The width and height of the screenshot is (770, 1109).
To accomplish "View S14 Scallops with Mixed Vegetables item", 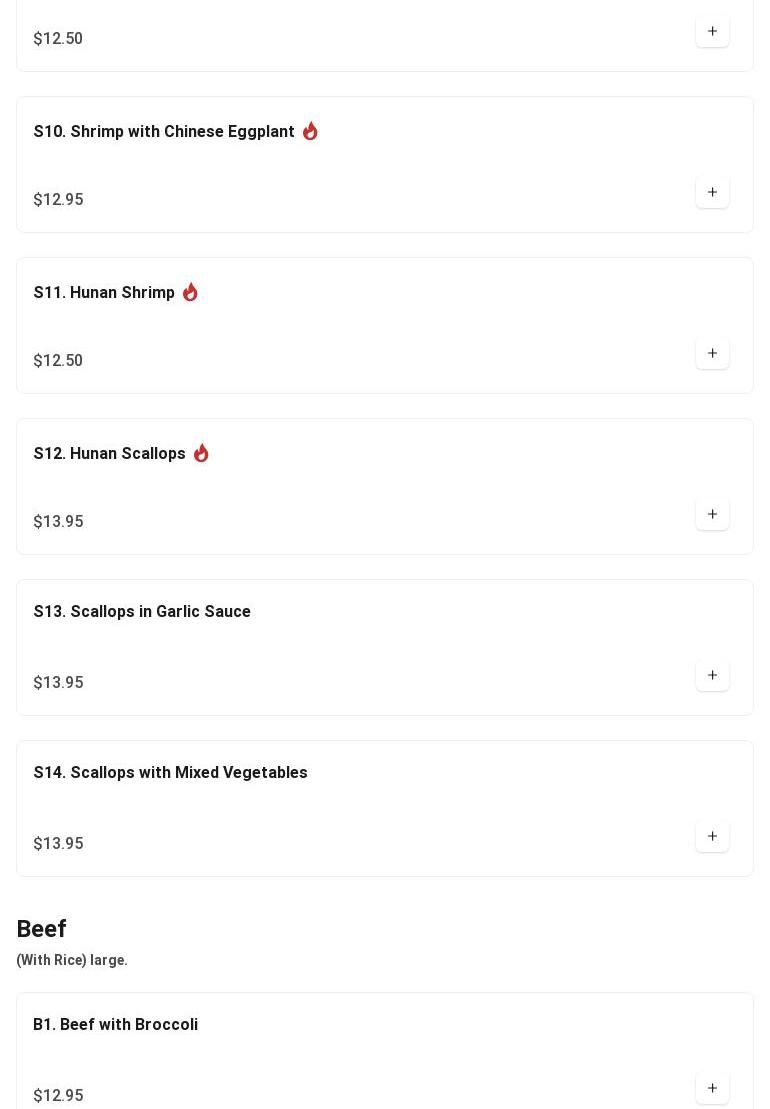I will pos(170,773).
